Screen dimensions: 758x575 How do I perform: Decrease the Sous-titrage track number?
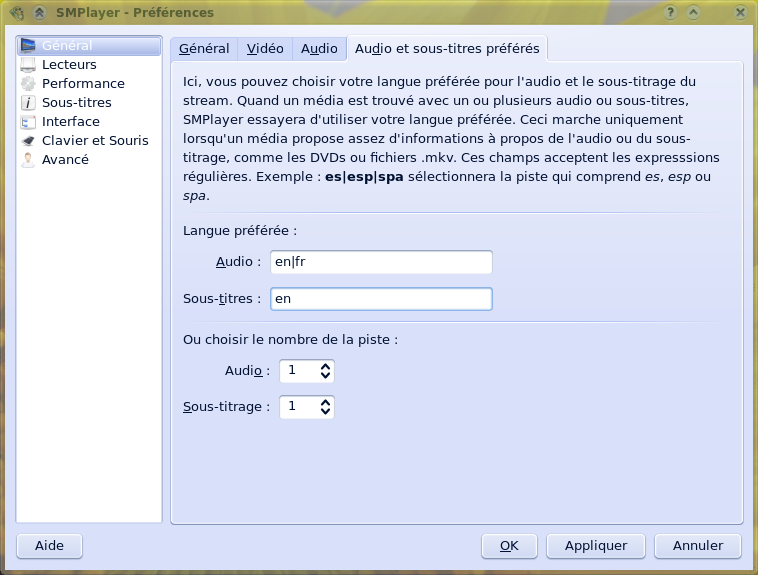(x=325, y=413)
